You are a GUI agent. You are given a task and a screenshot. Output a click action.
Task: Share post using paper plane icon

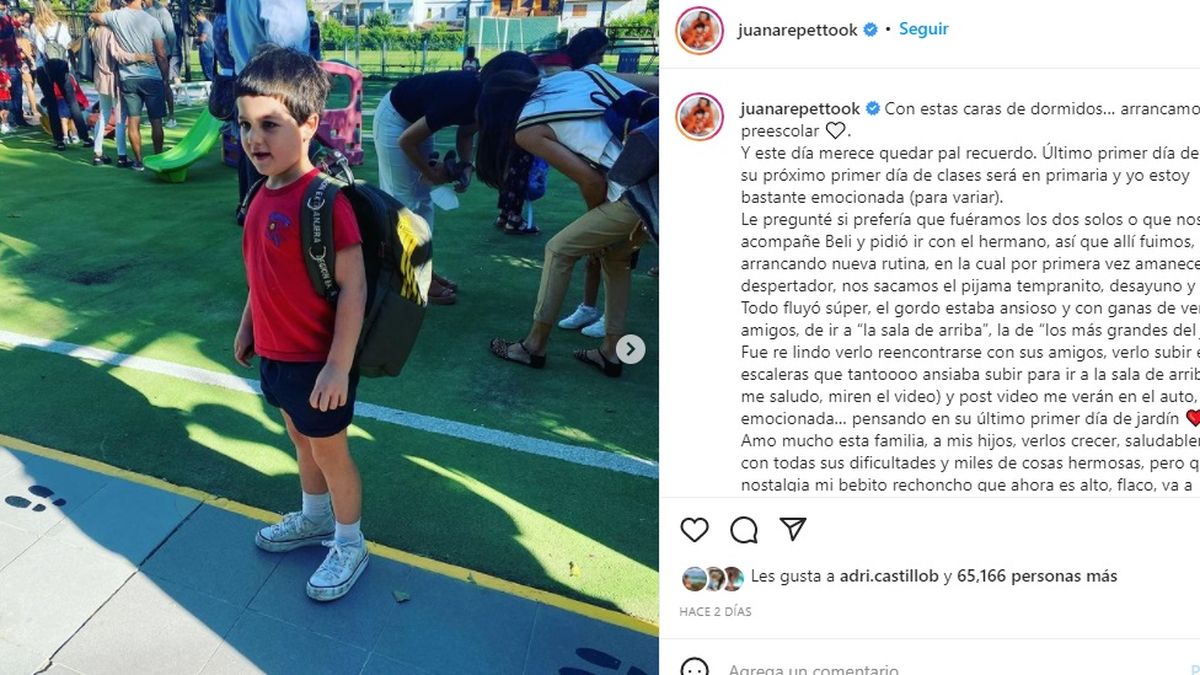[x=793, y=529]
